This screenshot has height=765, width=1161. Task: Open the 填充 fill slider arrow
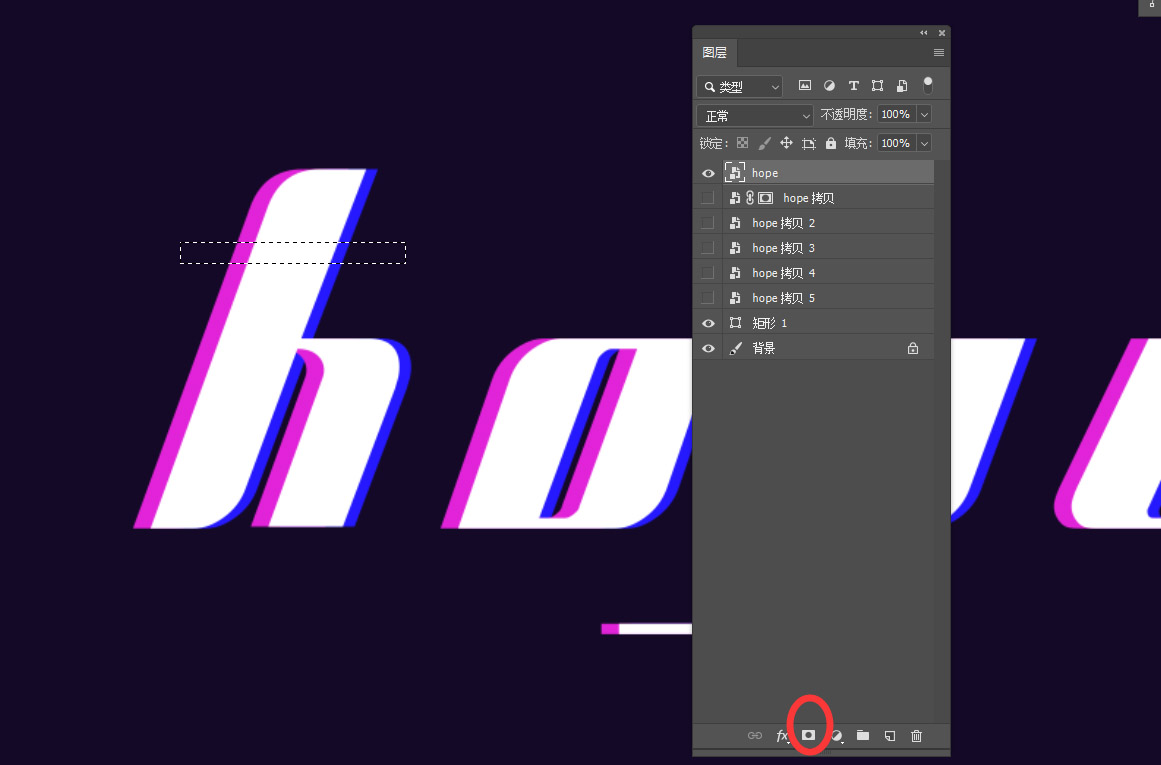click(x=924, y=143)
